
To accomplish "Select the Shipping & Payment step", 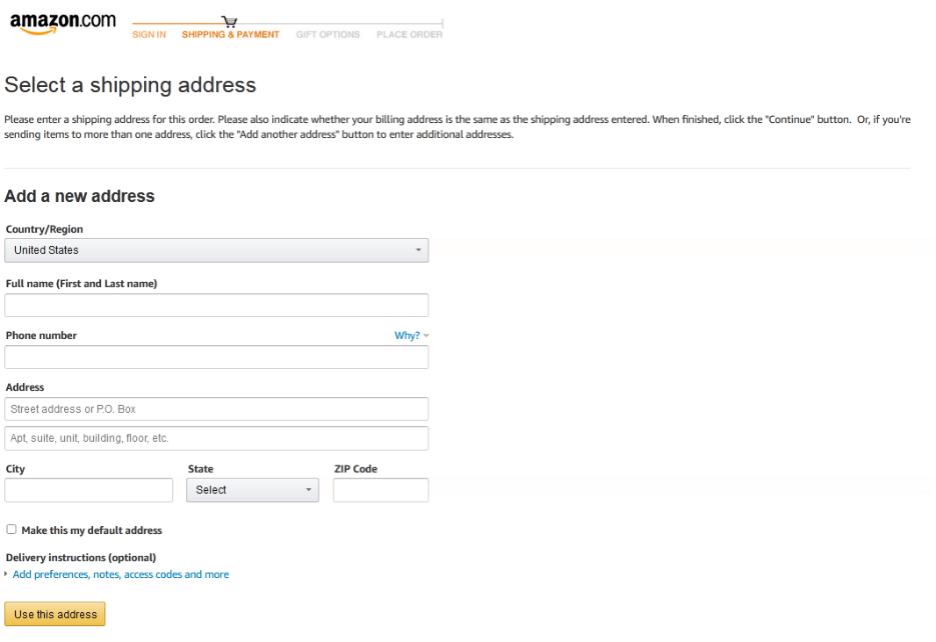I will [x=230, y=35].
